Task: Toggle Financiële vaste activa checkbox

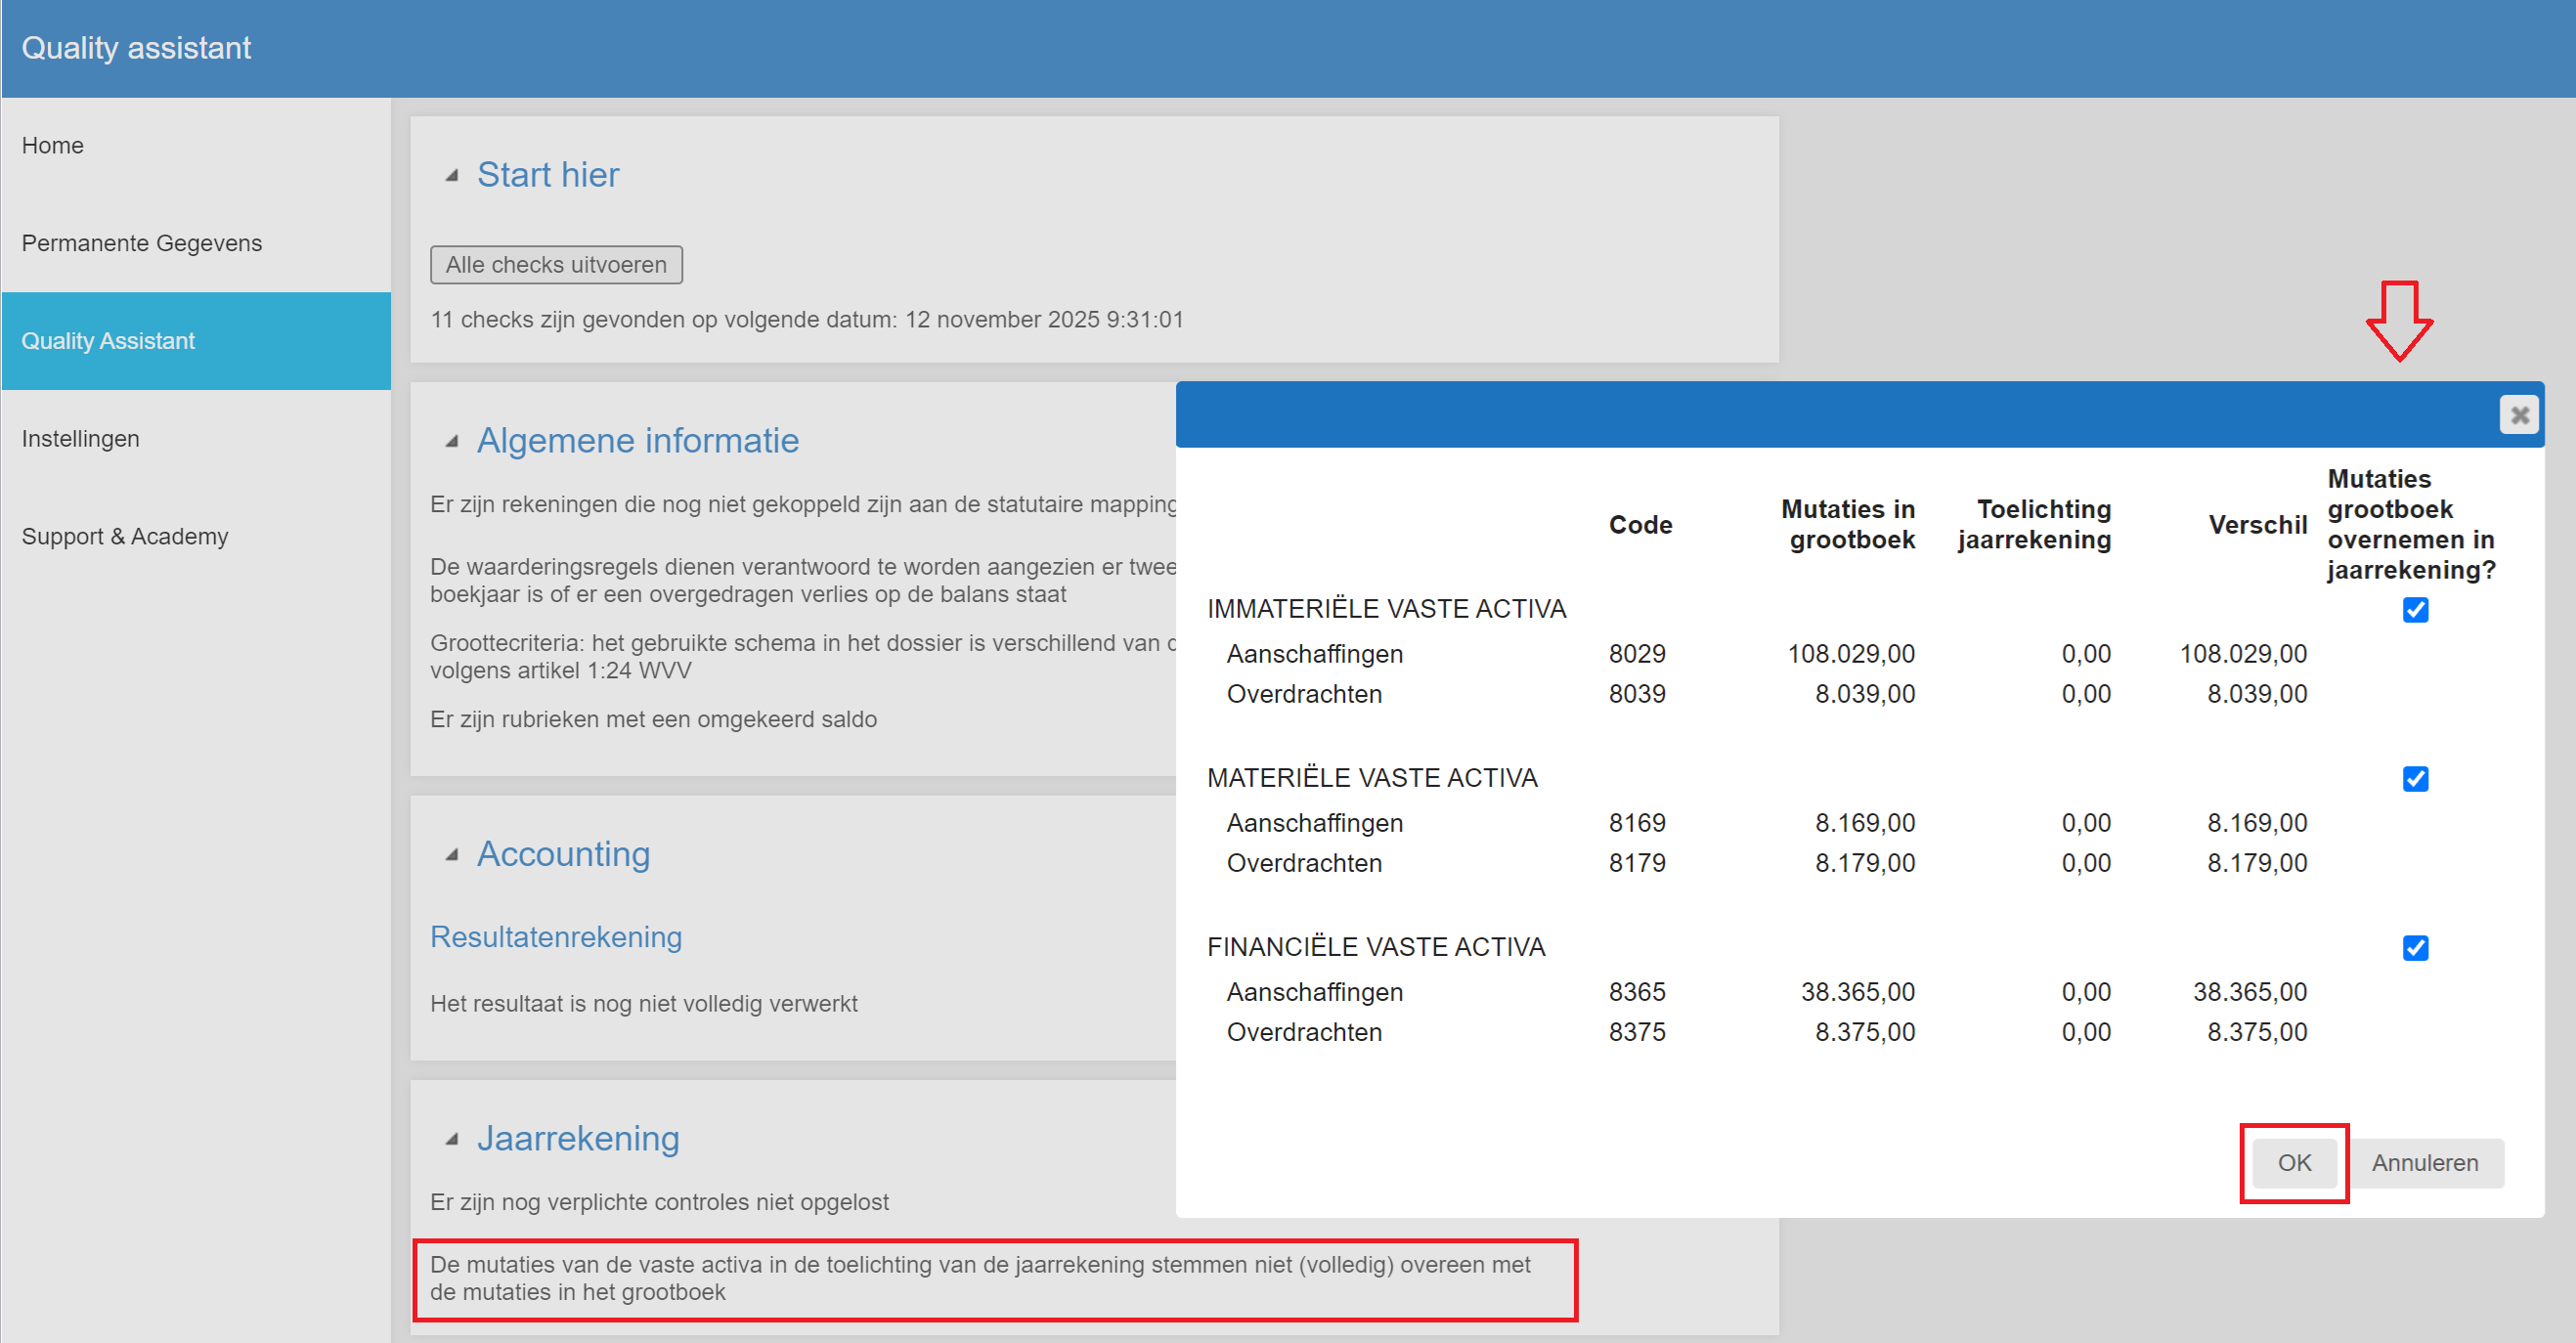Action: click(2415, 948)
